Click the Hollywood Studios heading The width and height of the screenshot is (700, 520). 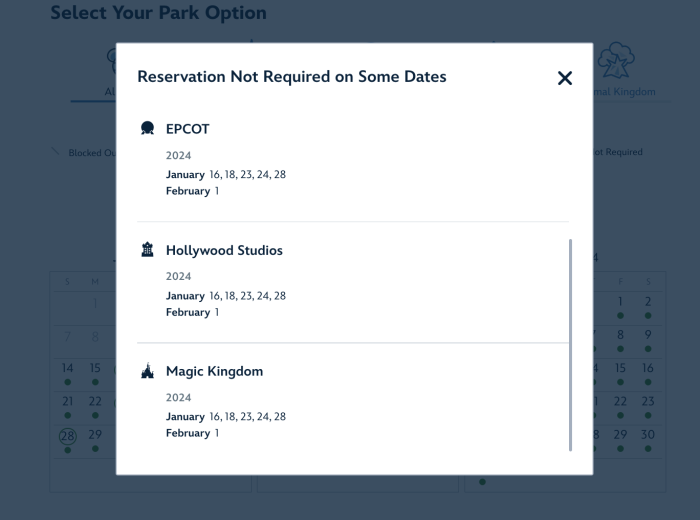(224, 250)
